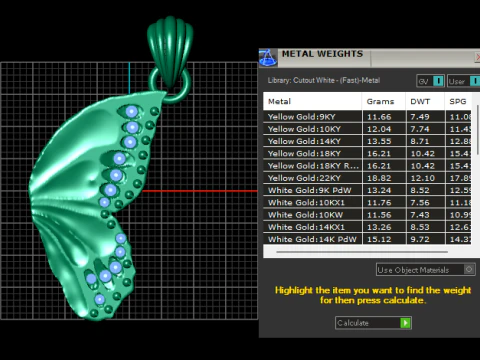
Task: Click grams value 16.21 in Yellow Gold:18KY row
Action: [x=379, y=154]
